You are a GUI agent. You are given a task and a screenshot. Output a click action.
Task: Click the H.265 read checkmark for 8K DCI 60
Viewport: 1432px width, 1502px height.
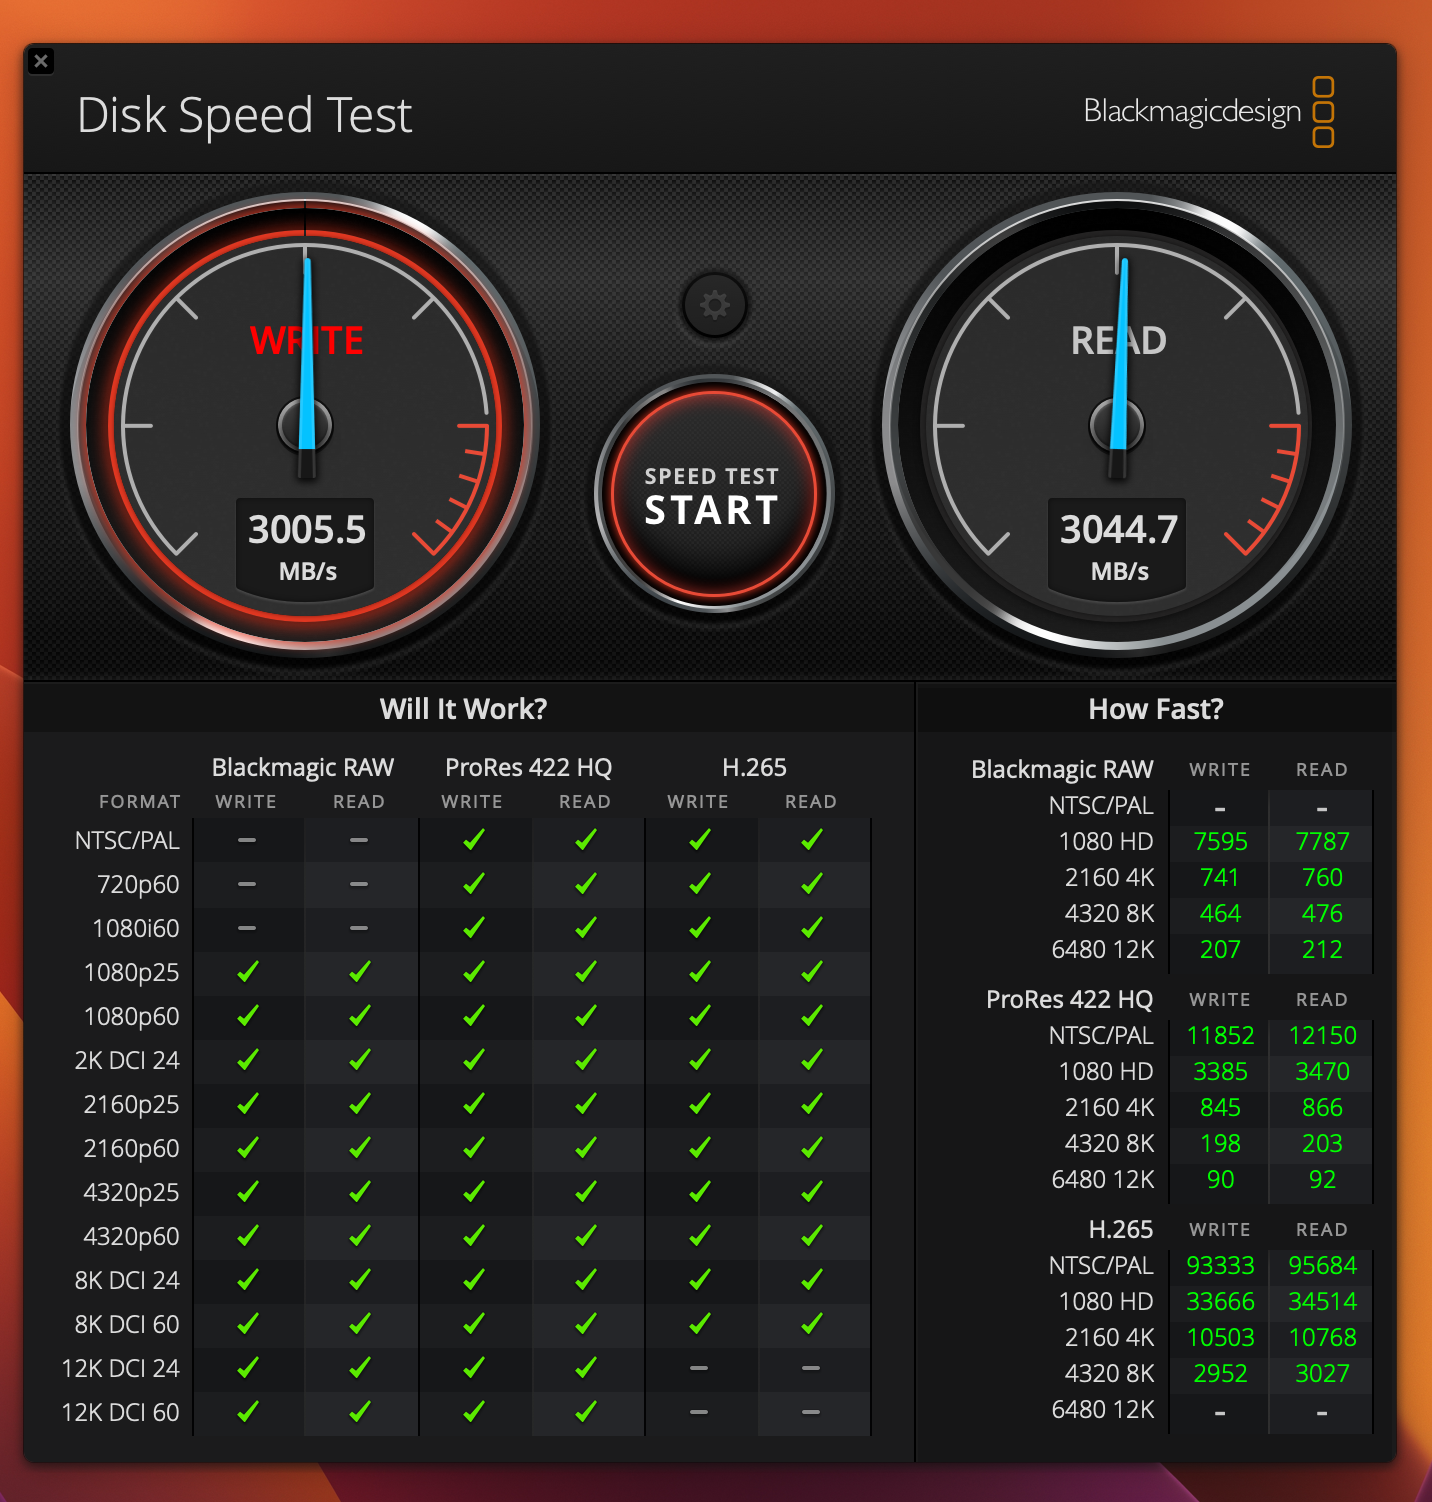[812, 1324]
